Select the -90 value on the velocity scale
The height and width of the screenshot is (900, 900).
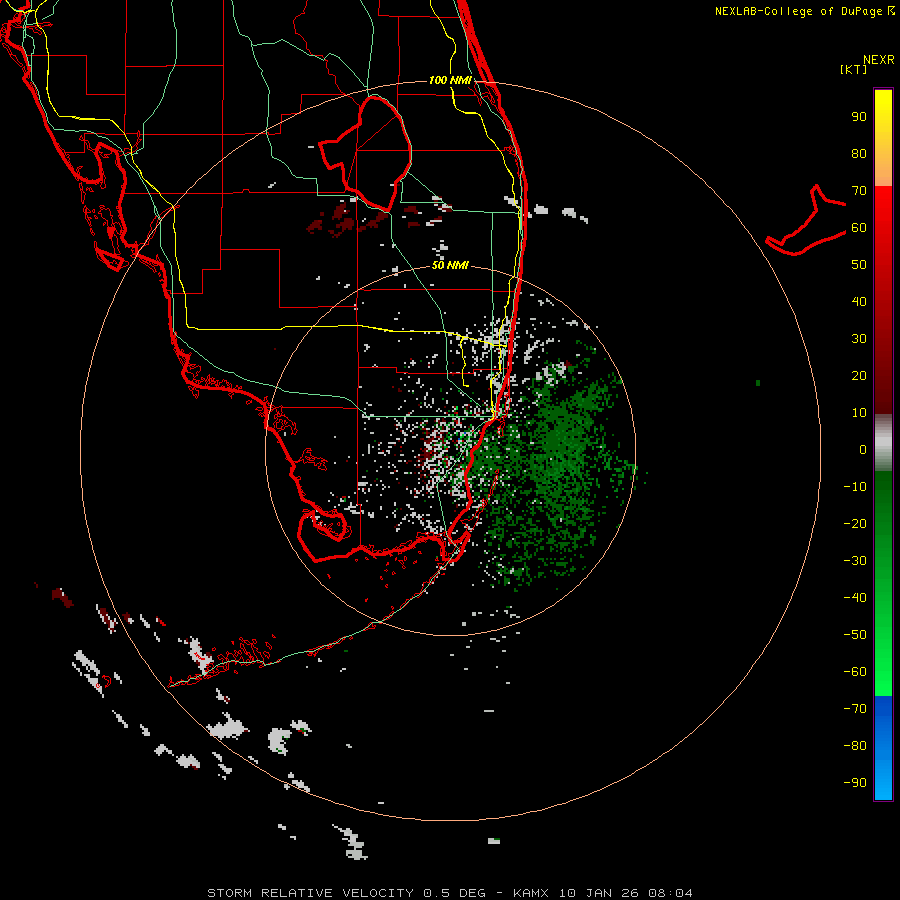(x=855, y=783)
